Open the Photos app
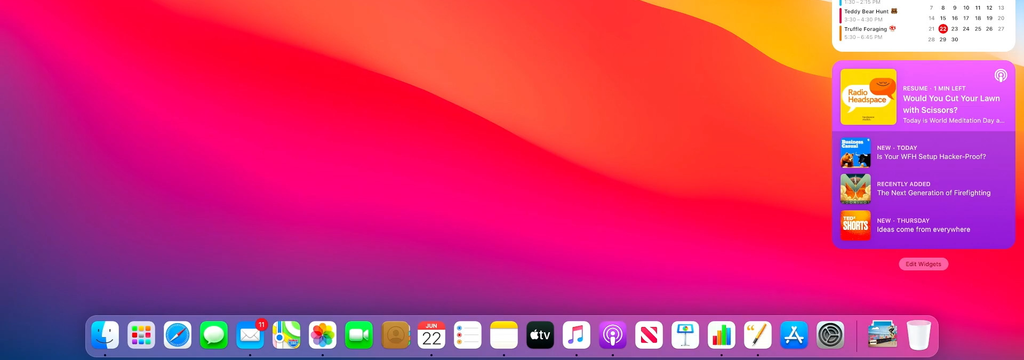The width and height of the screenshot is (1024, 360). click(x=323, y=335)
